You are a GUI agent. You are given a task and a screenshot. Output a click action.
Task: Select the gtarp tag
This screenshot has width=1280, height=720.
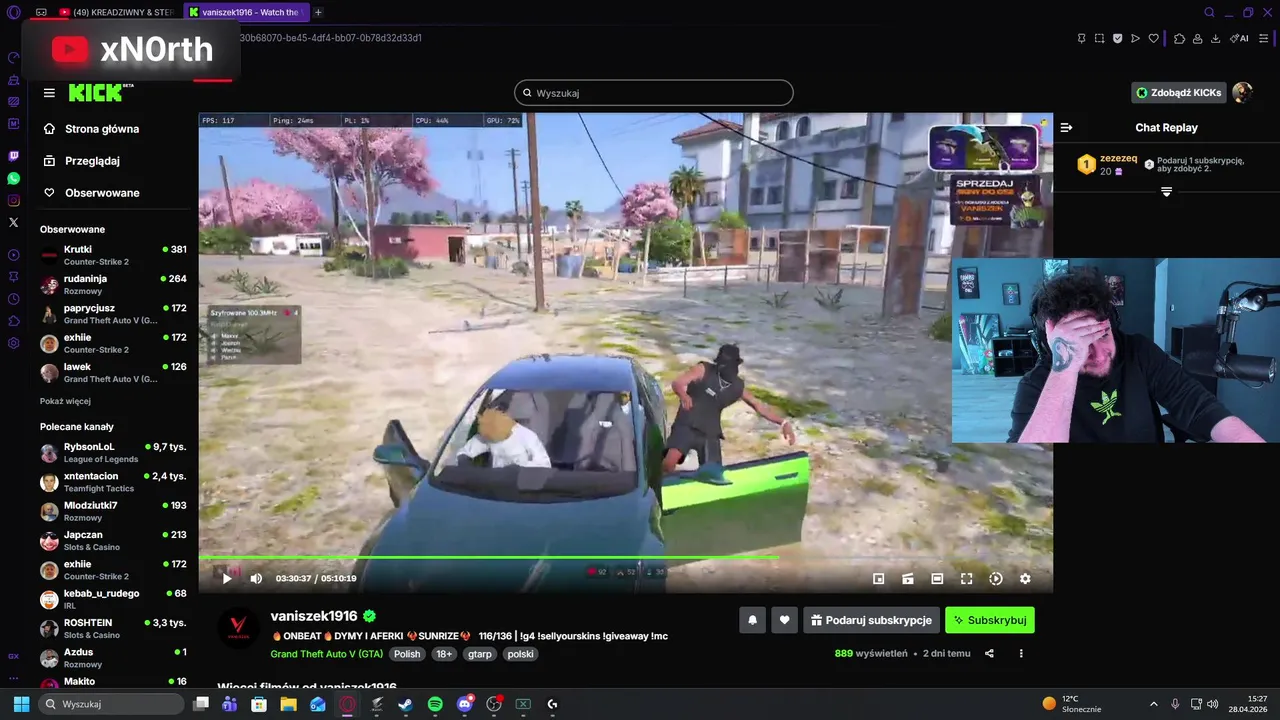(480, 654)
